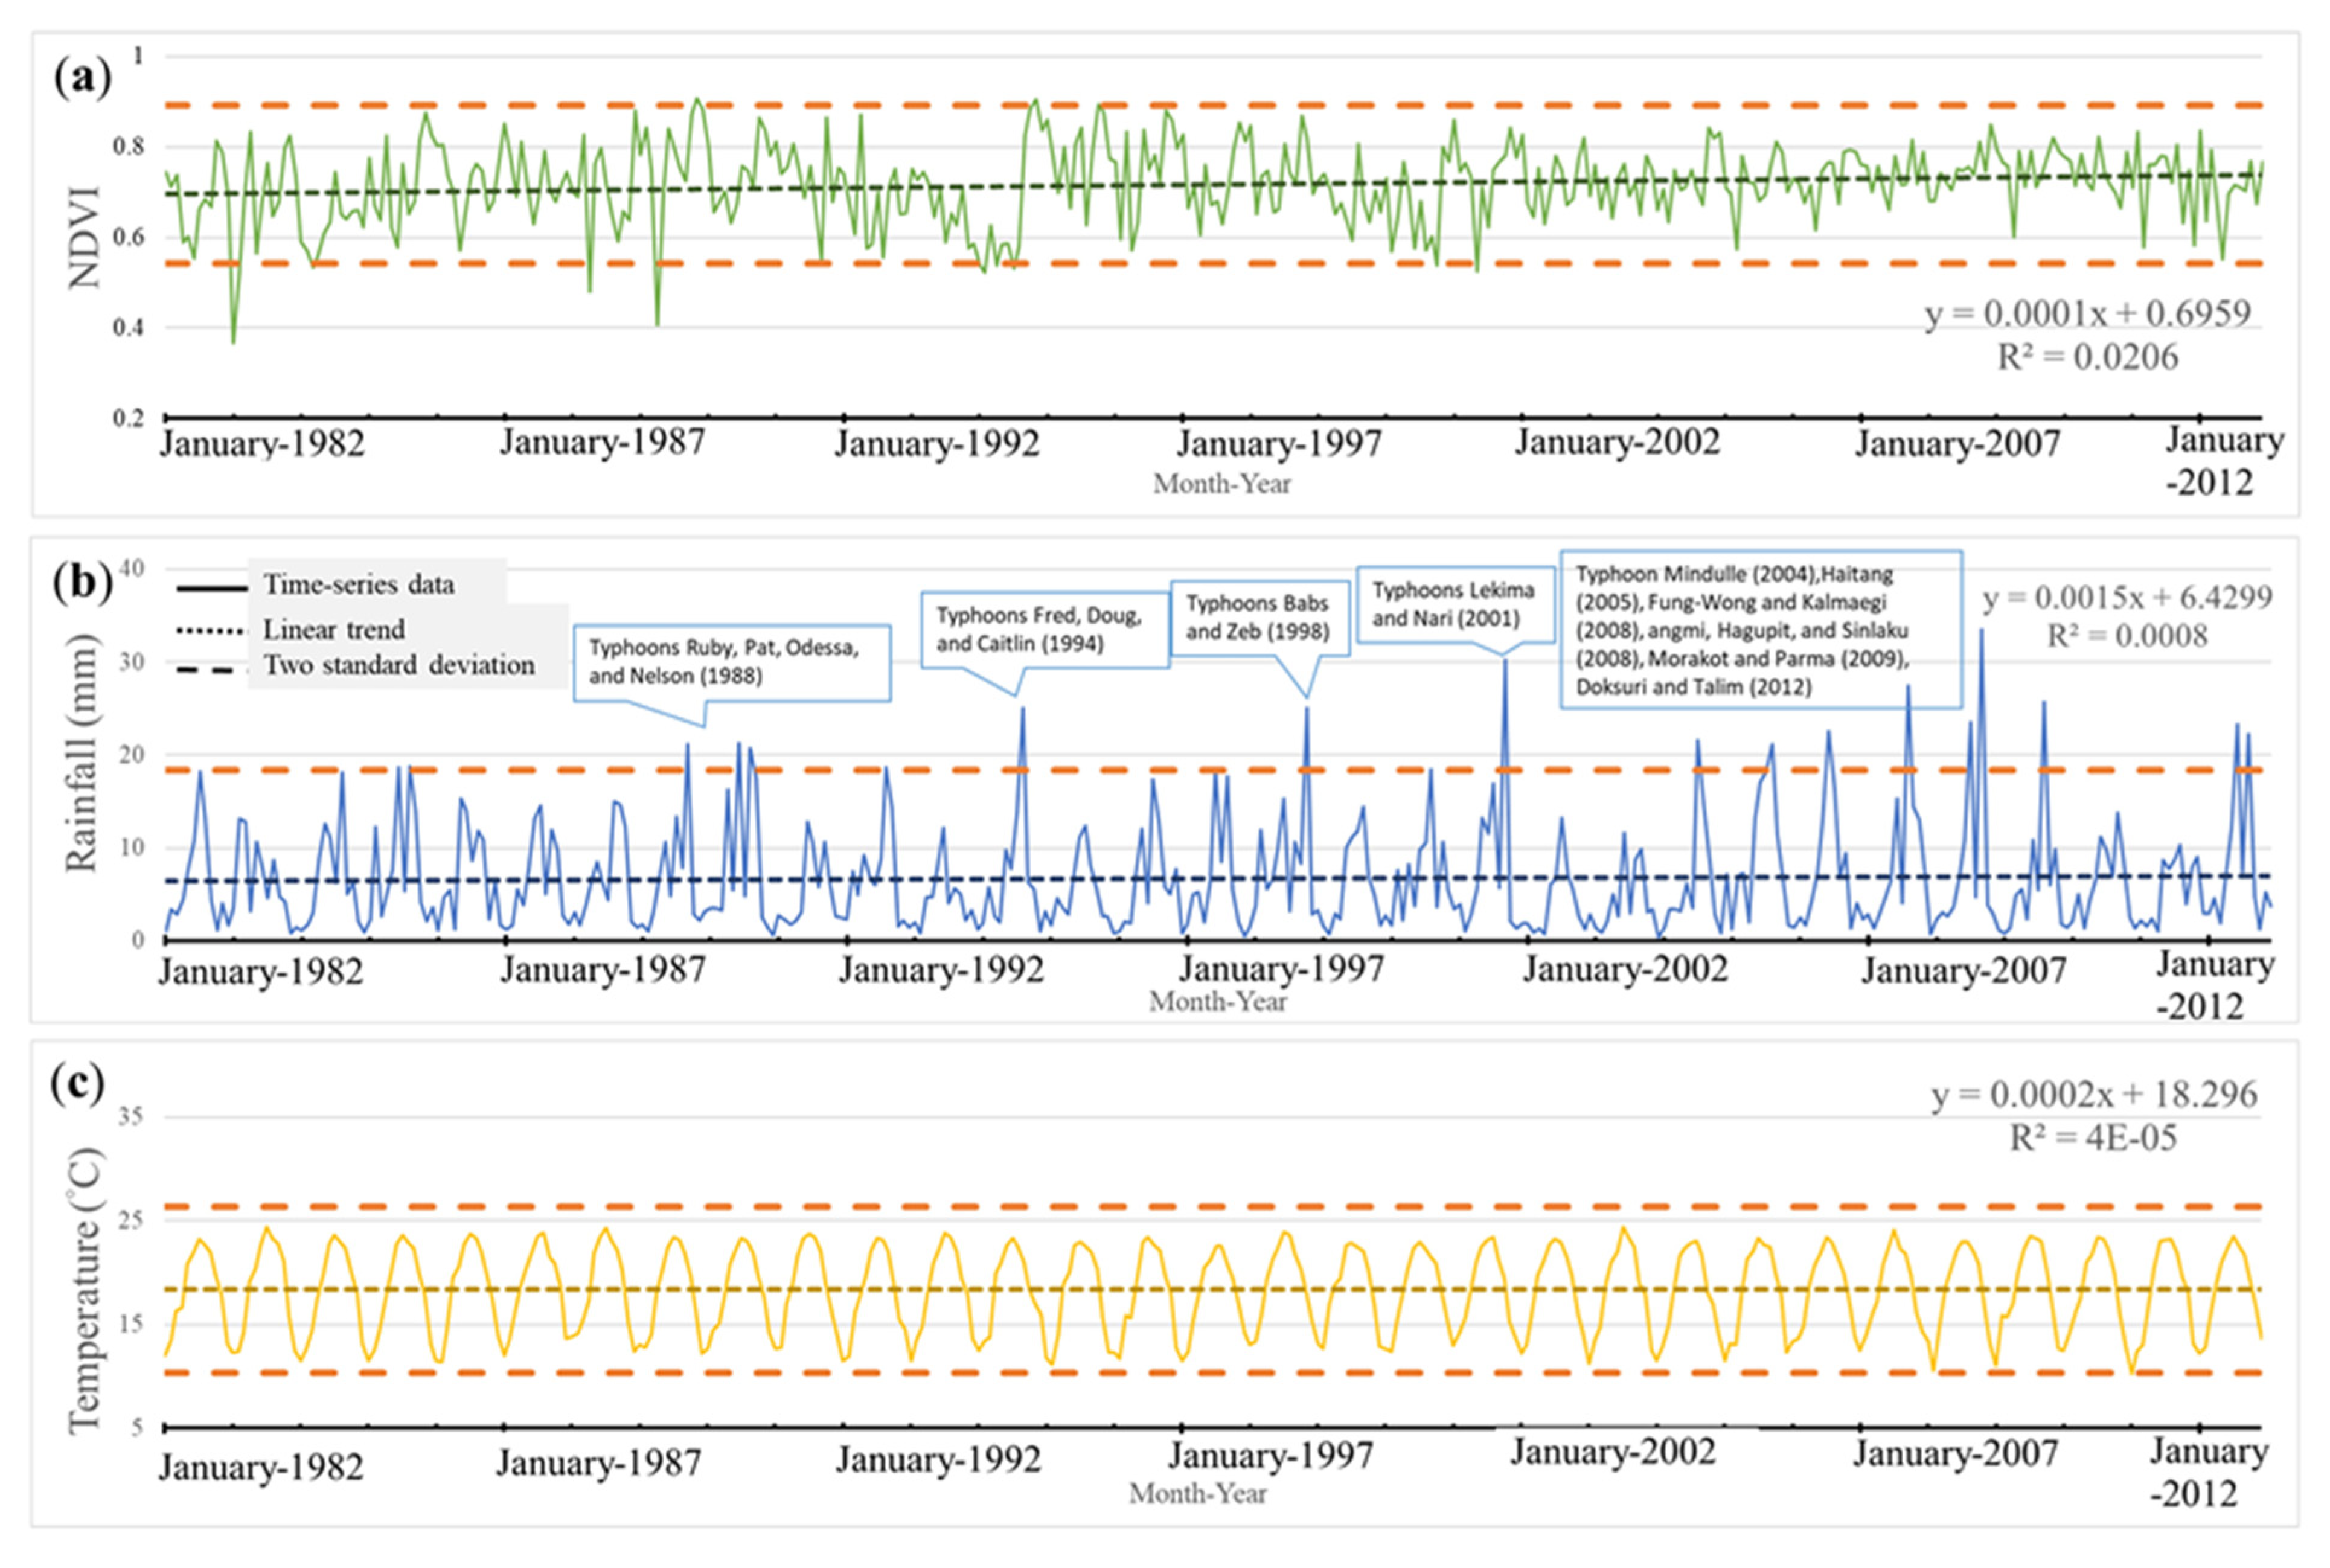The width and height of the screenshot is (2330, 1568).
Task: Click the Rainfall (mm) y-axis title
Action: (82, 752)
